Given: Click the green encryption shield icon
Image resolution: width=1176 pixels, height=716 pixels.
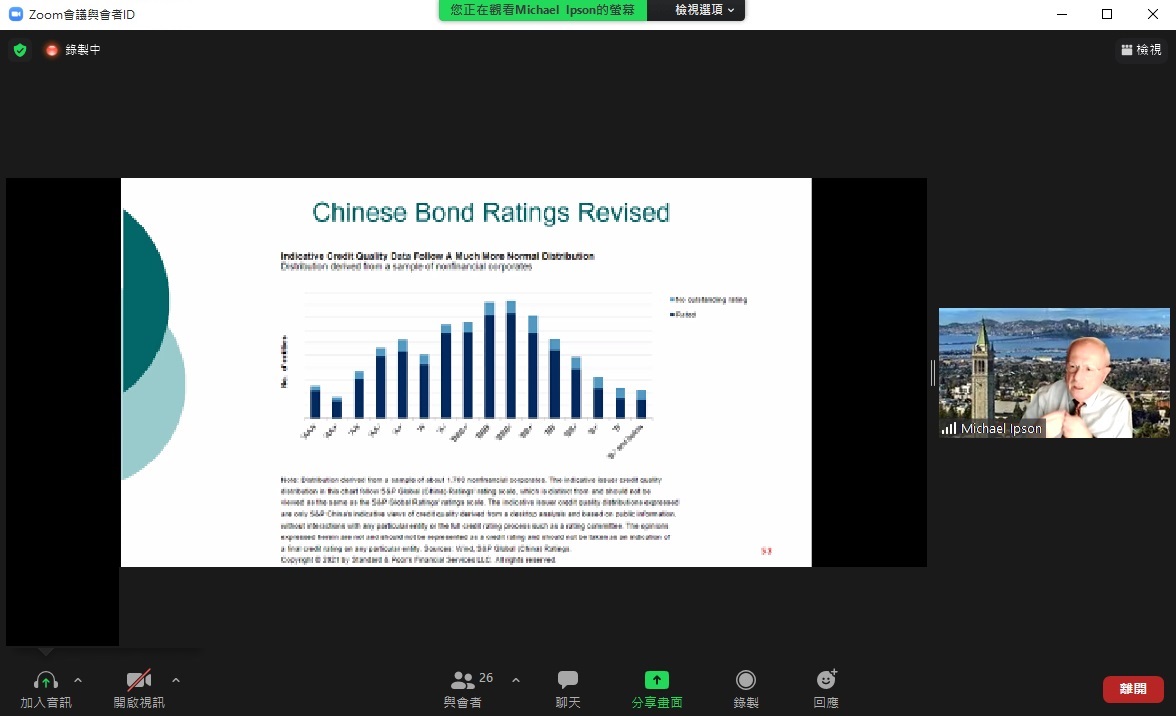Looking at the screenshot, I should click(20, 50).
